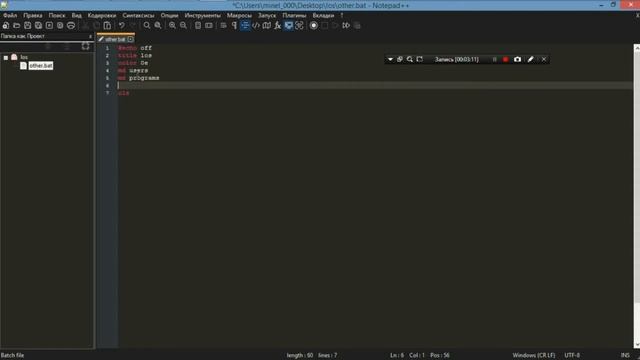Toggle the Folder as Workspace toolbar icon
Image resolution: width=640 pixels, height=360 pixels.
click(x=289, y=26)
